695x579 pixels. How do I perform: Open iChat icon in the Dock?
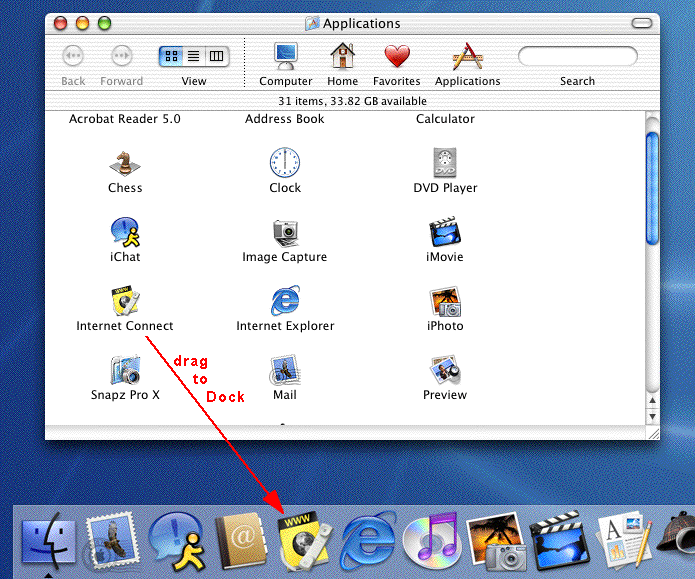coord(178,541)
